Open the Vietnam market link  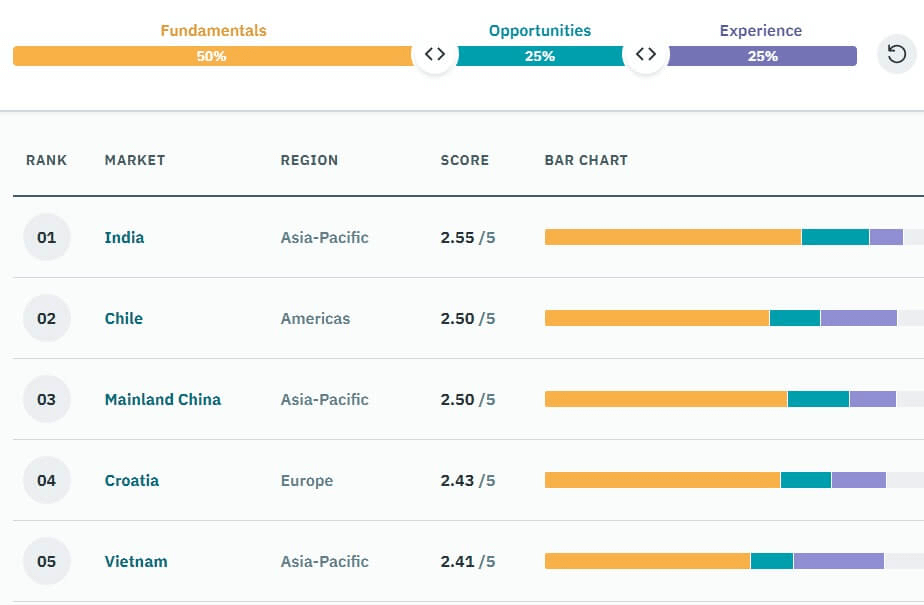point(136,561)
